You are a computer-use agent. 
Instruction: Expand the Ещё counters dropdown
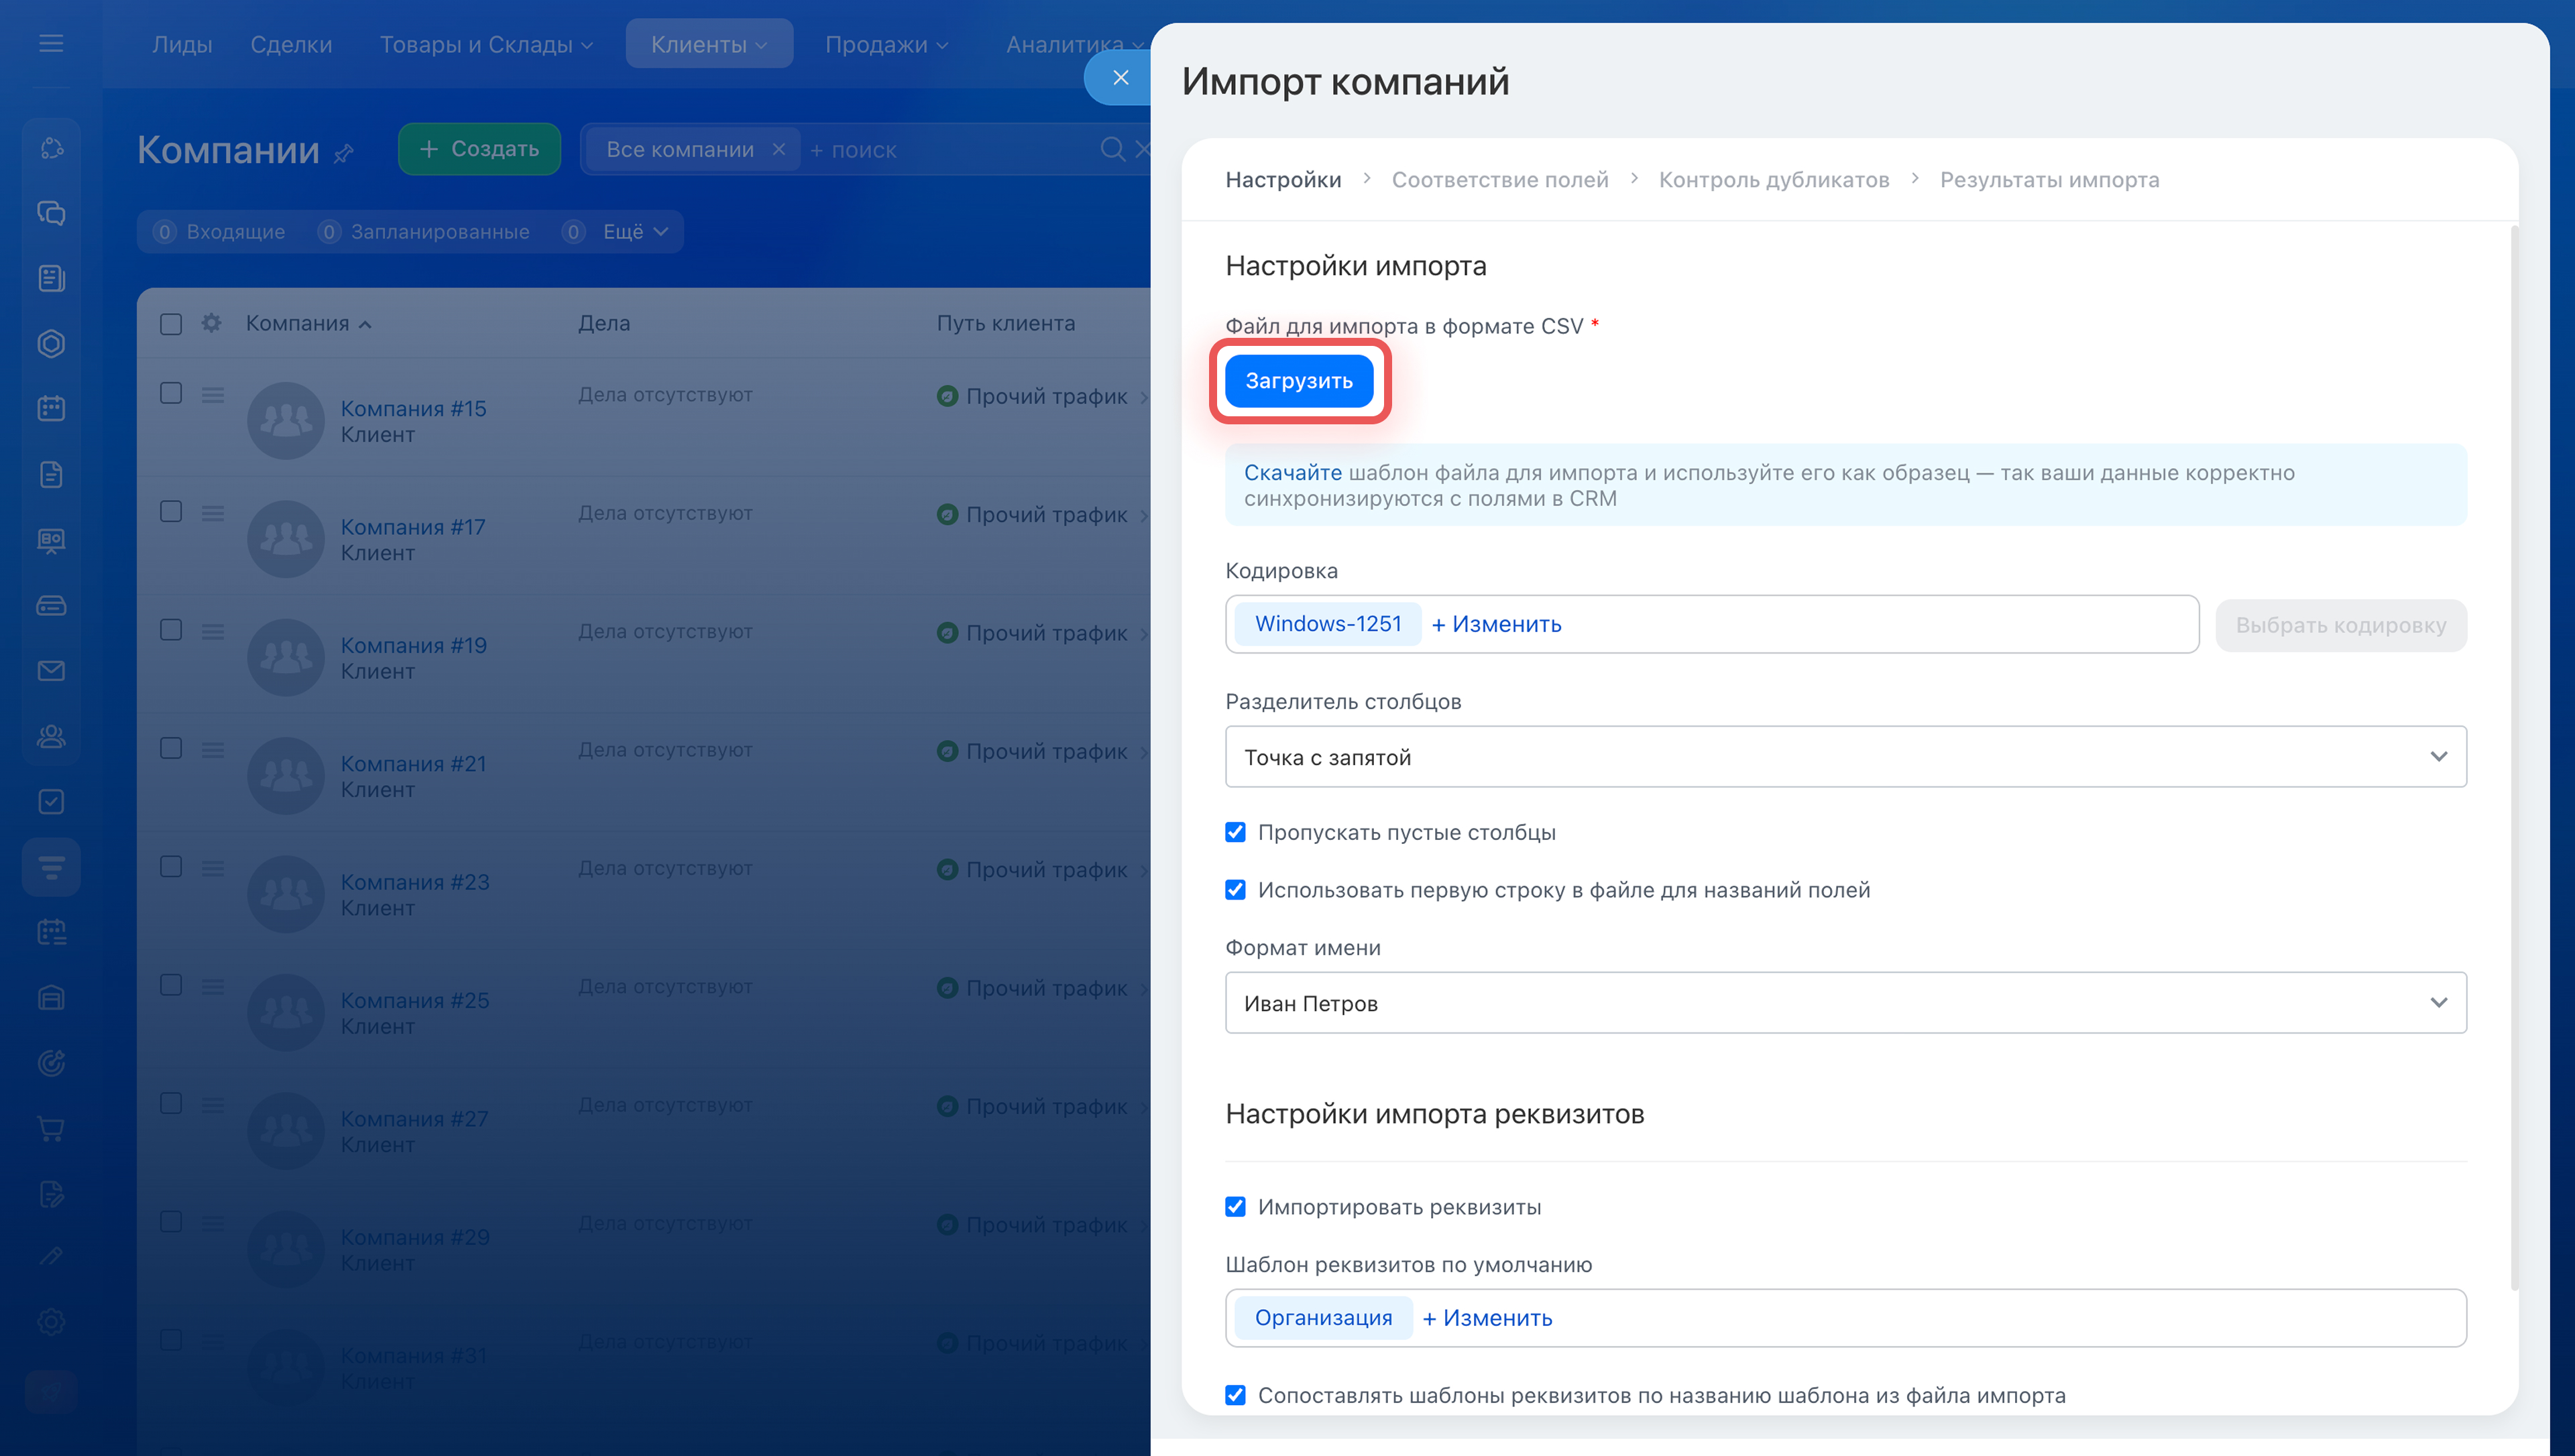point(635,231)
